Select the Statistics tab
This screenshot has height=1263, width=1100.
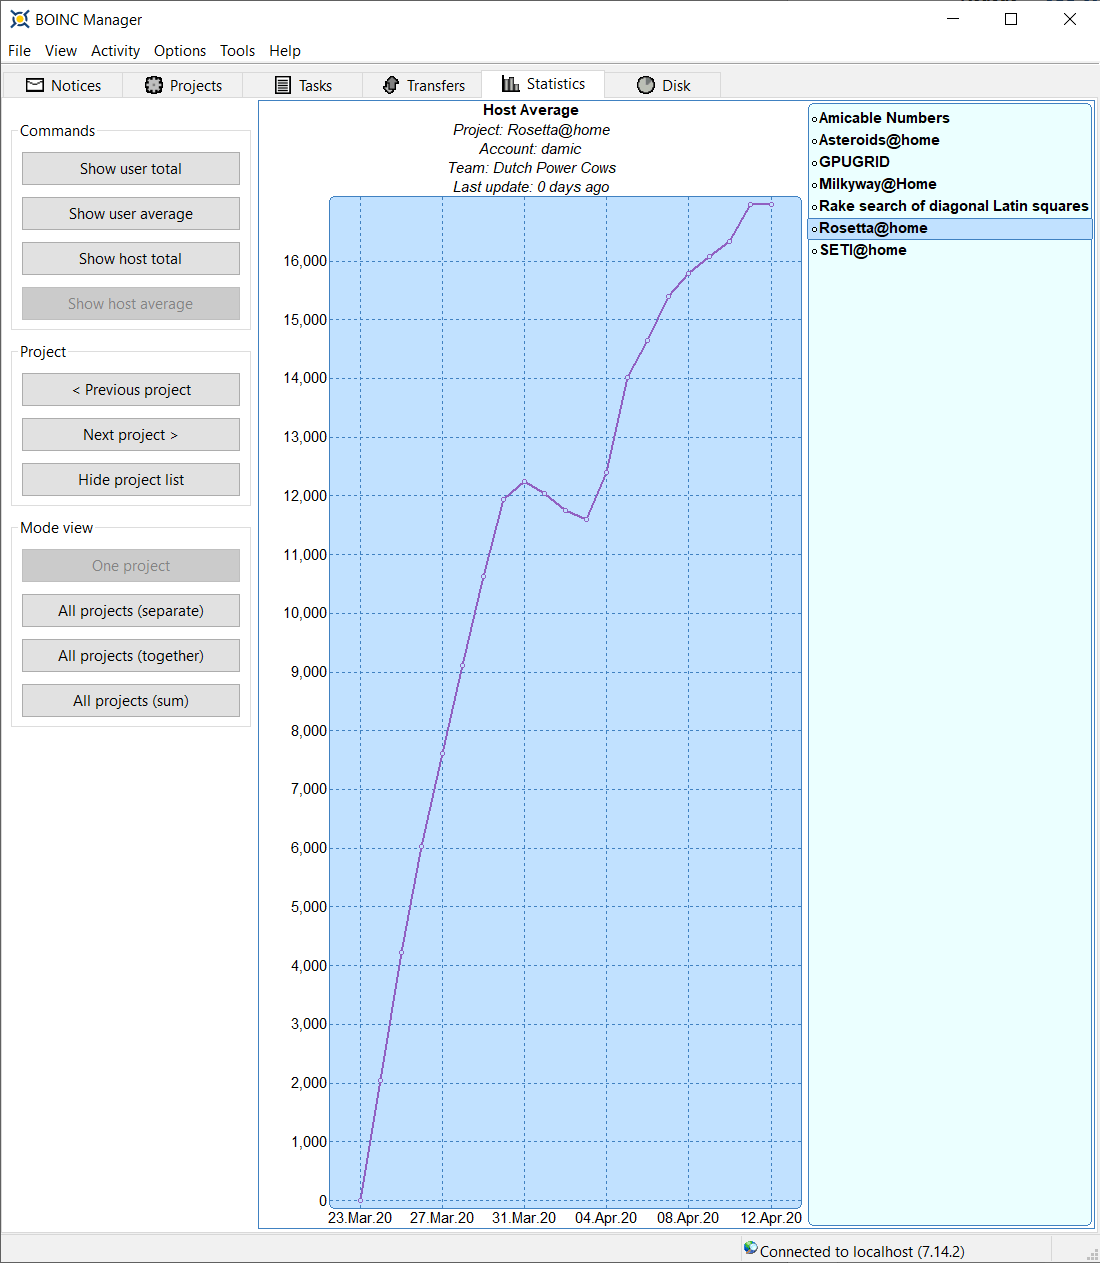pos(543,84)
